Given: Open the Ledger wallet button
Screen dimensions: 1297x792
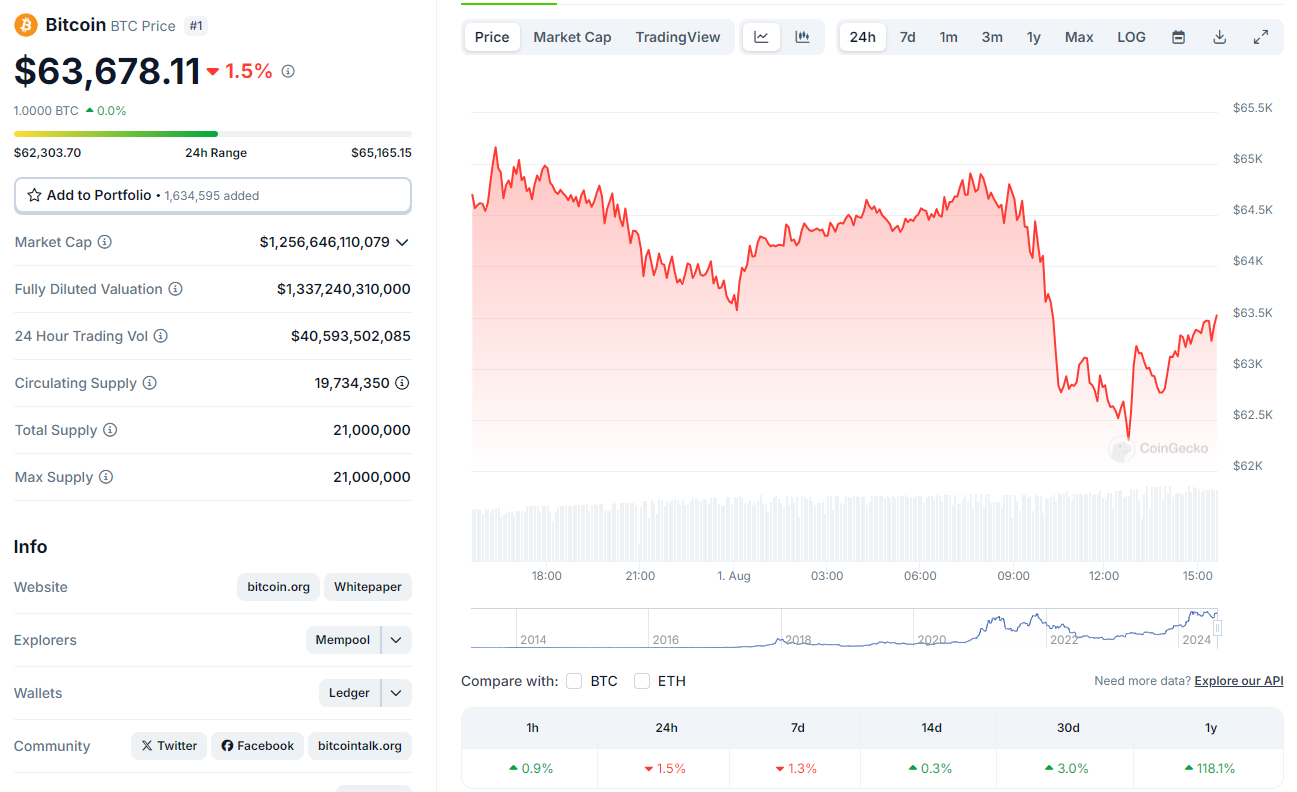Looking at the screenshot, I should click(x=350, y=693).
